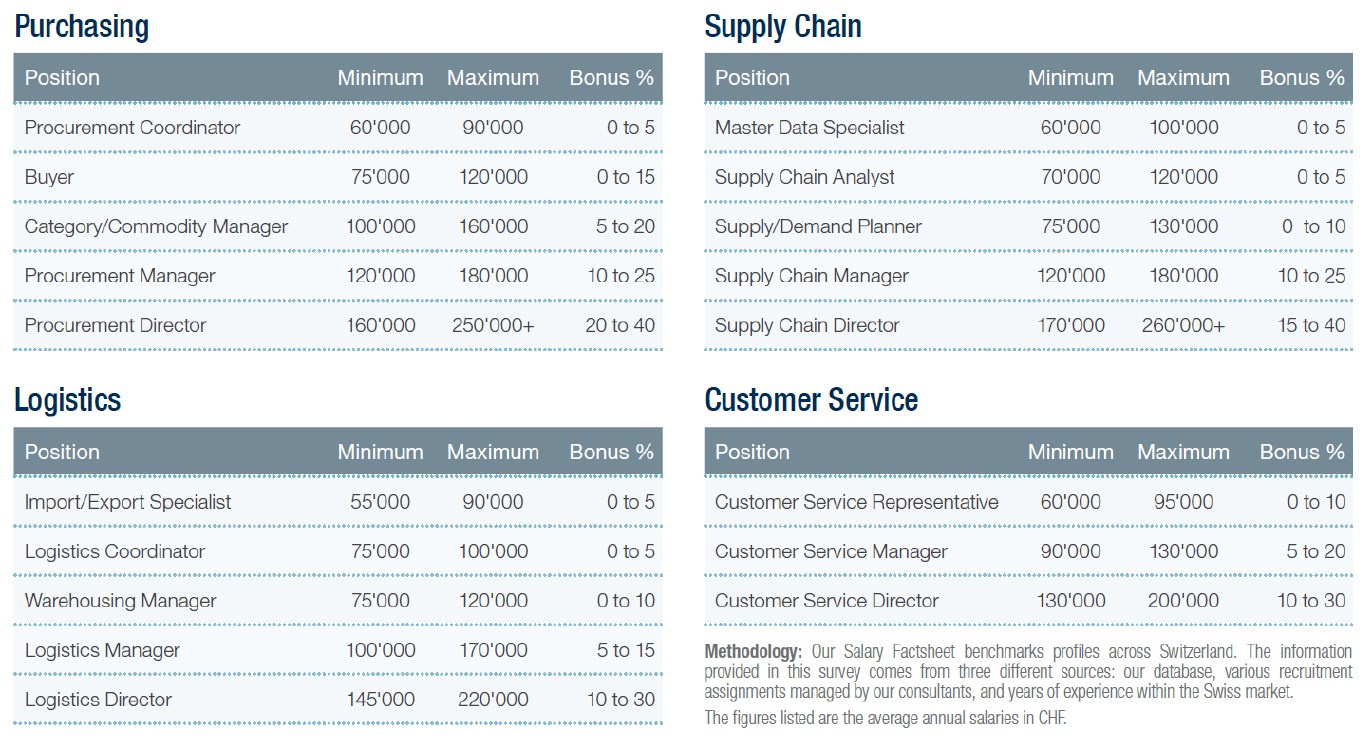Click the Supply Chain section heading
Image resolution: width=1365 pixels, height=739 pixels.
pyautogui.click(x=782, y=27)
